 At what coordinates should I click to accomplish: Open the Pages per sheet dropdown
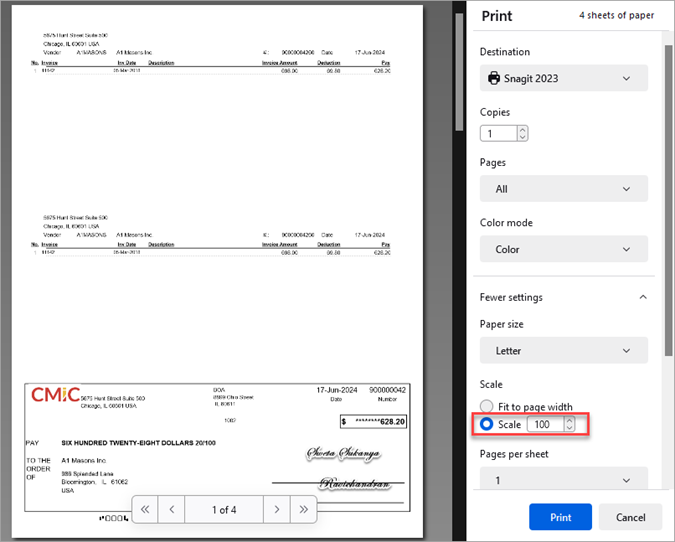click(564, 479)
